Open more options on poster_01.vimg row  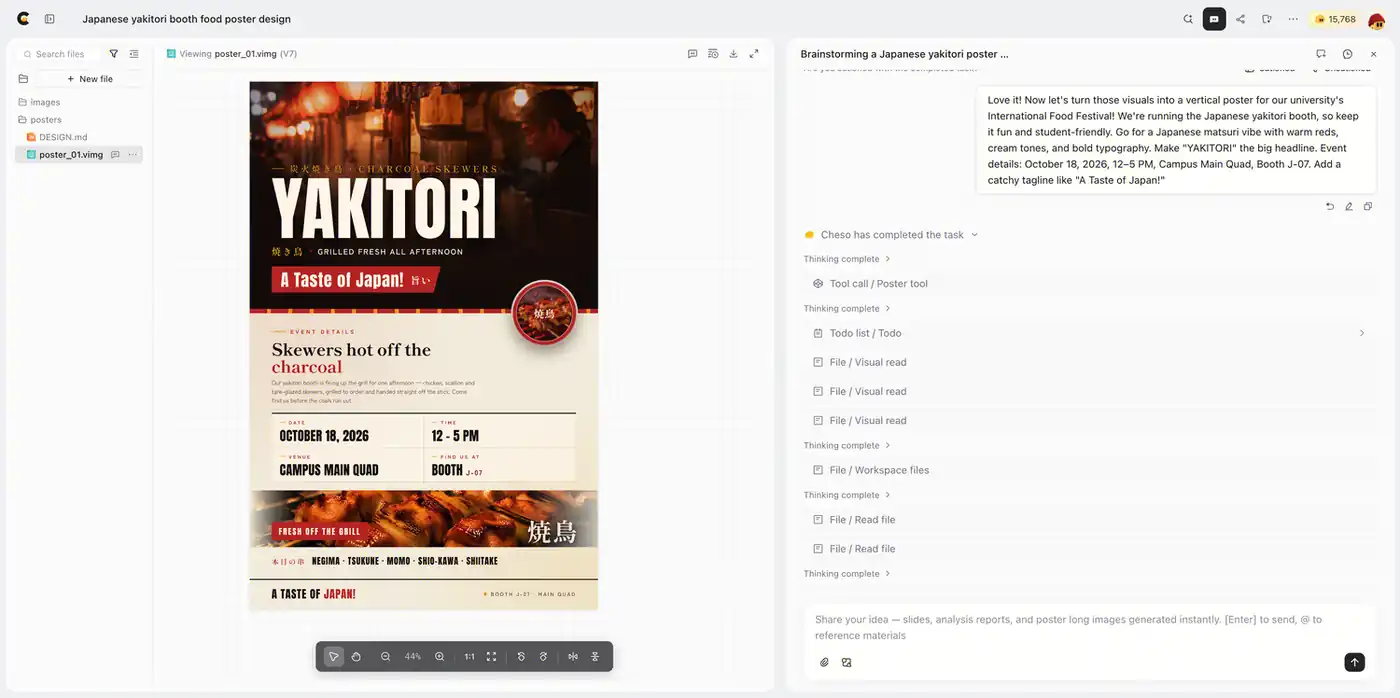click(132, 155)
